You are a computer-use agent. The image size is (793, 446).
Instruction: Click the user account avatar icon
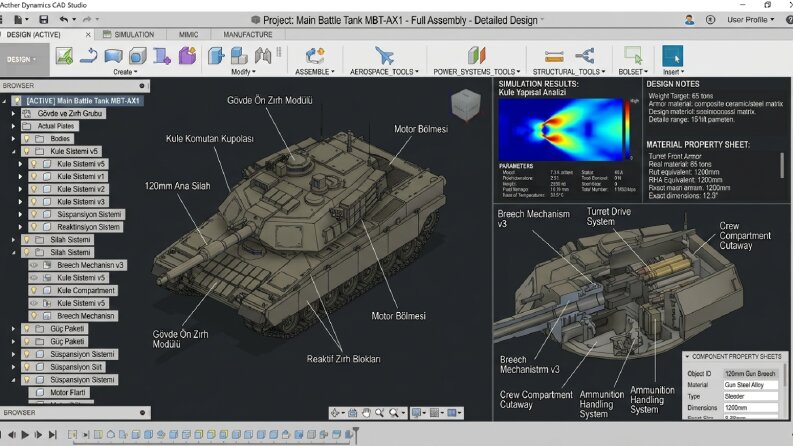(689, 20)
